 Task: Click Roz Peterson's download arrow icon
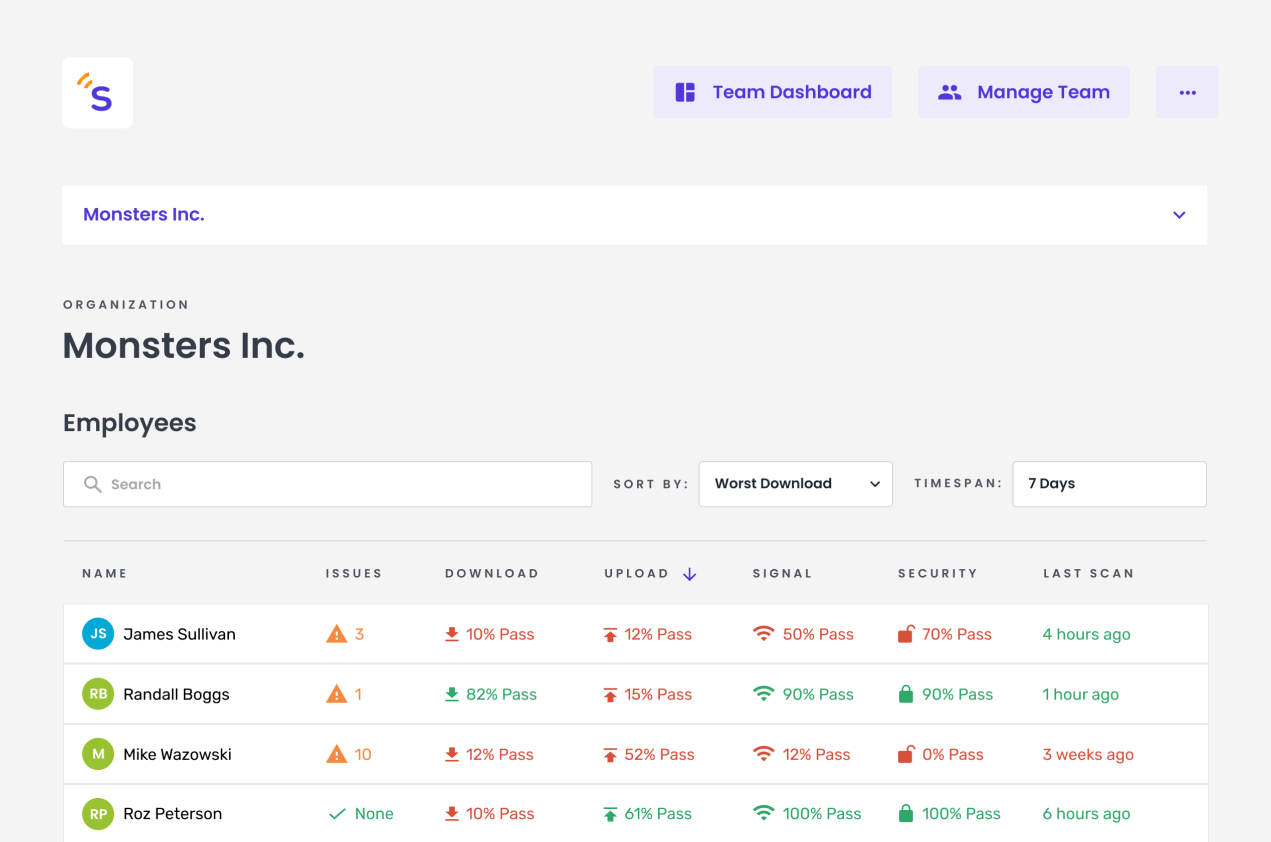coord(452,814)
